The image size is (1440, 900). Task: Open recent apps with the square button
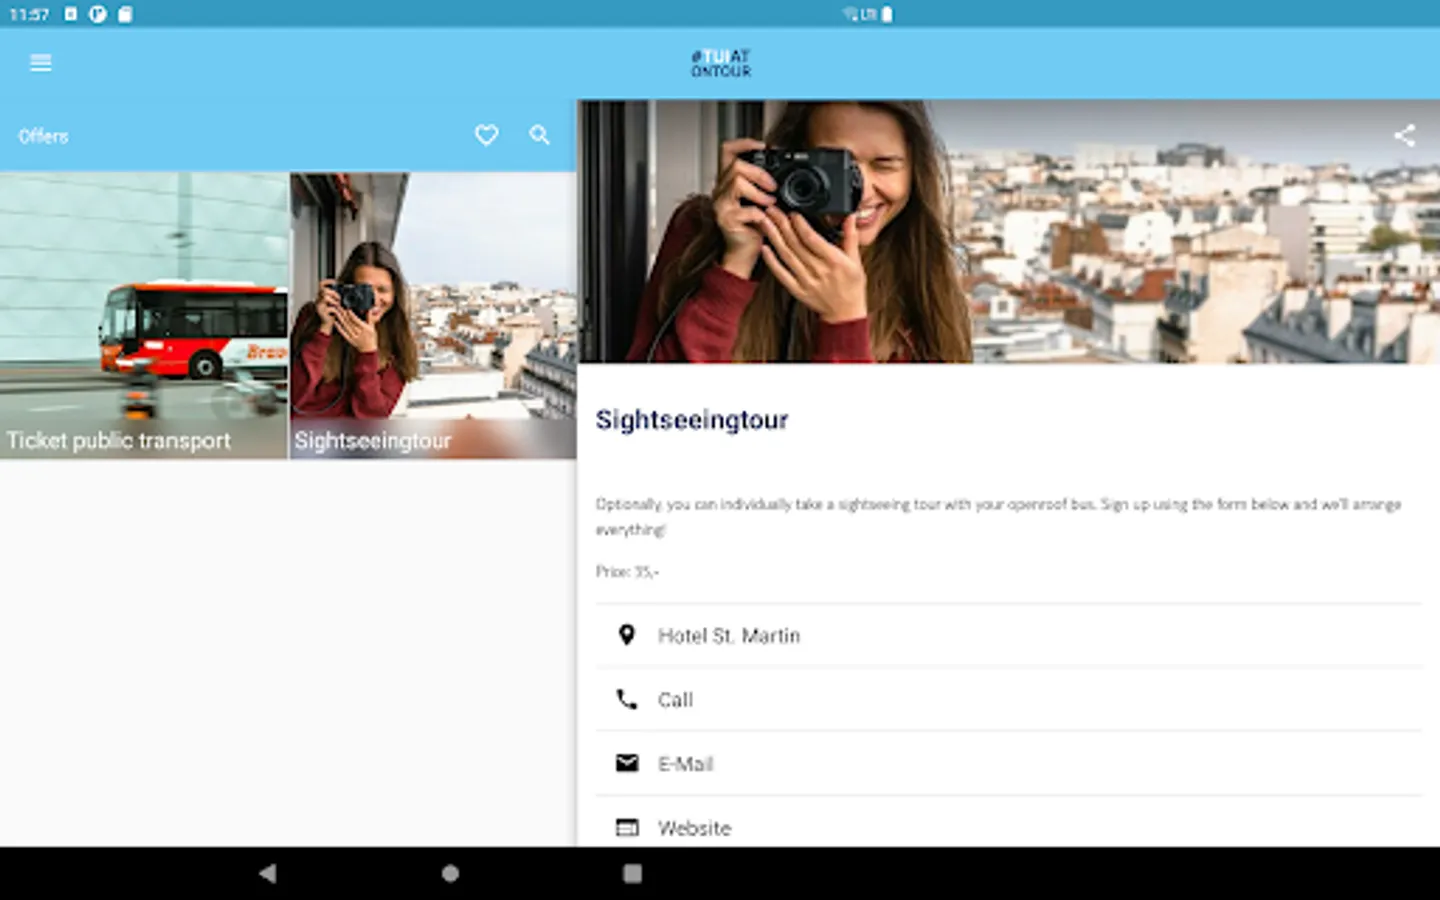tap(631, 873)
